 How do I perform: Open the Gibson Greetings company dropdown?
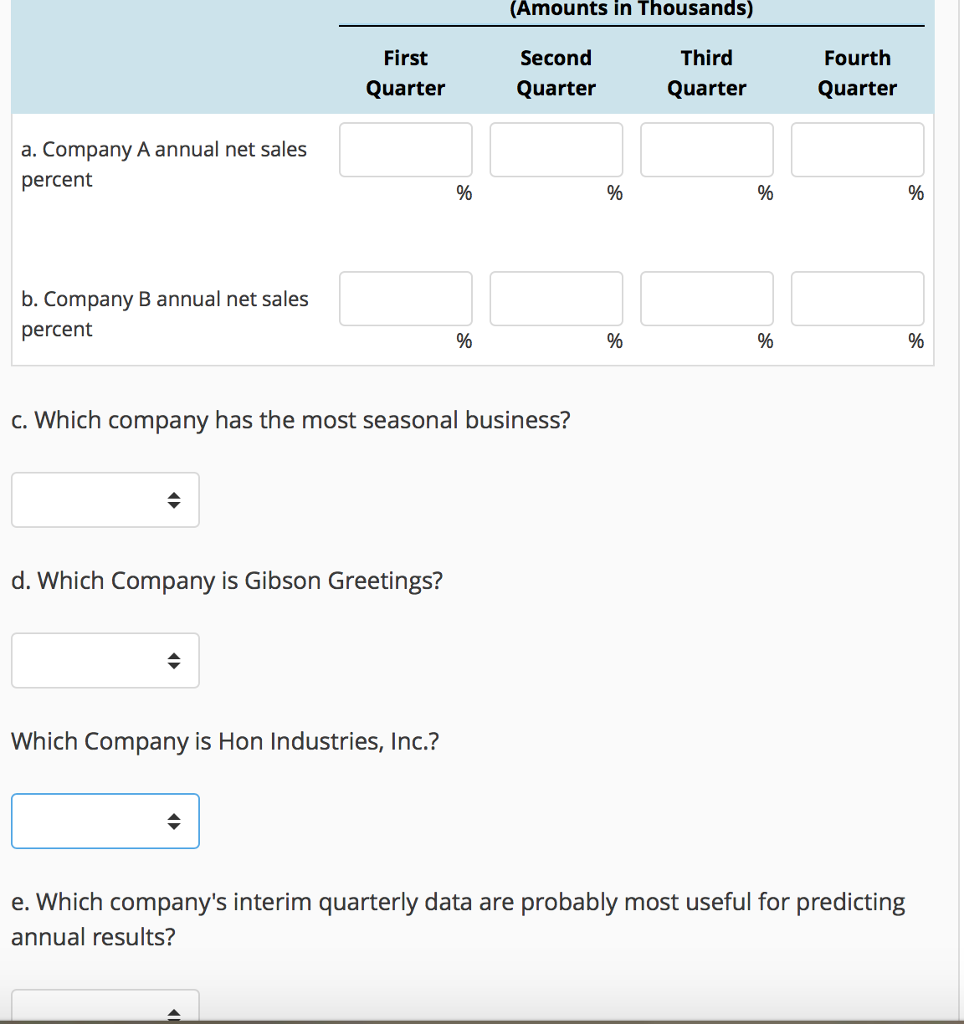point(105,660)
